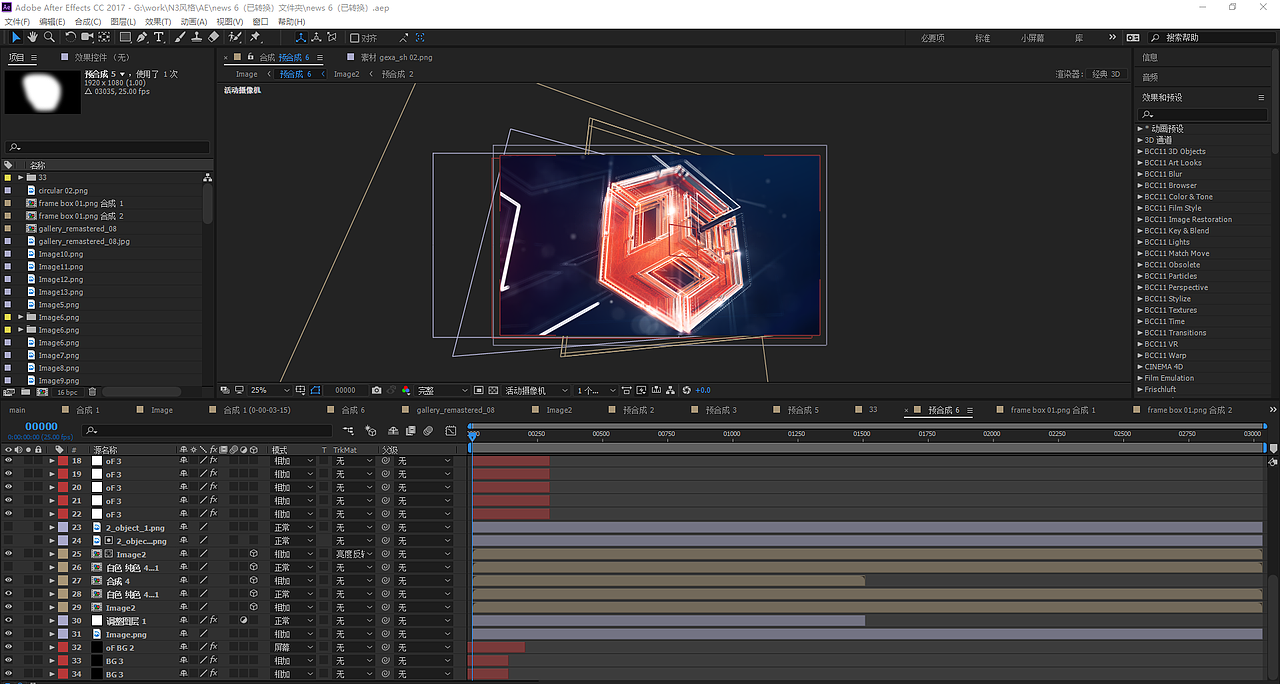Toggle region of interest icon in viewer
This screenshot has height=684, width=1280.
(x=479, y=390)
